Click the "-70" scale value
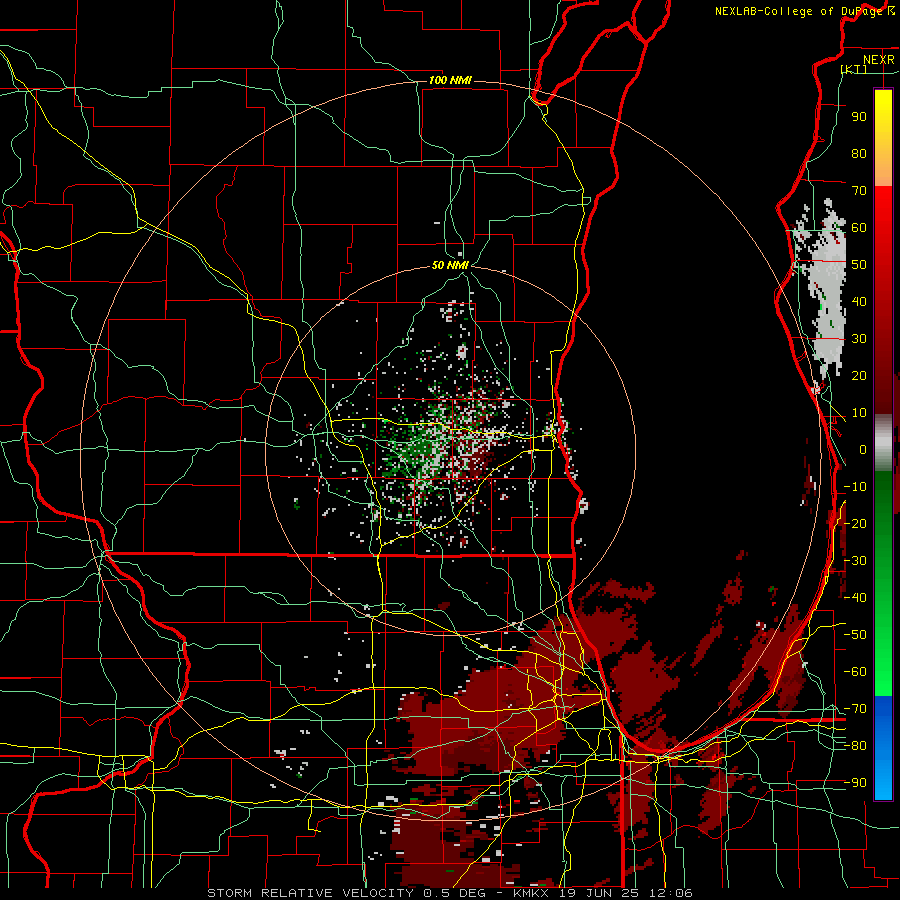Viewport: 900px width, 900px height. coord(855,709)
